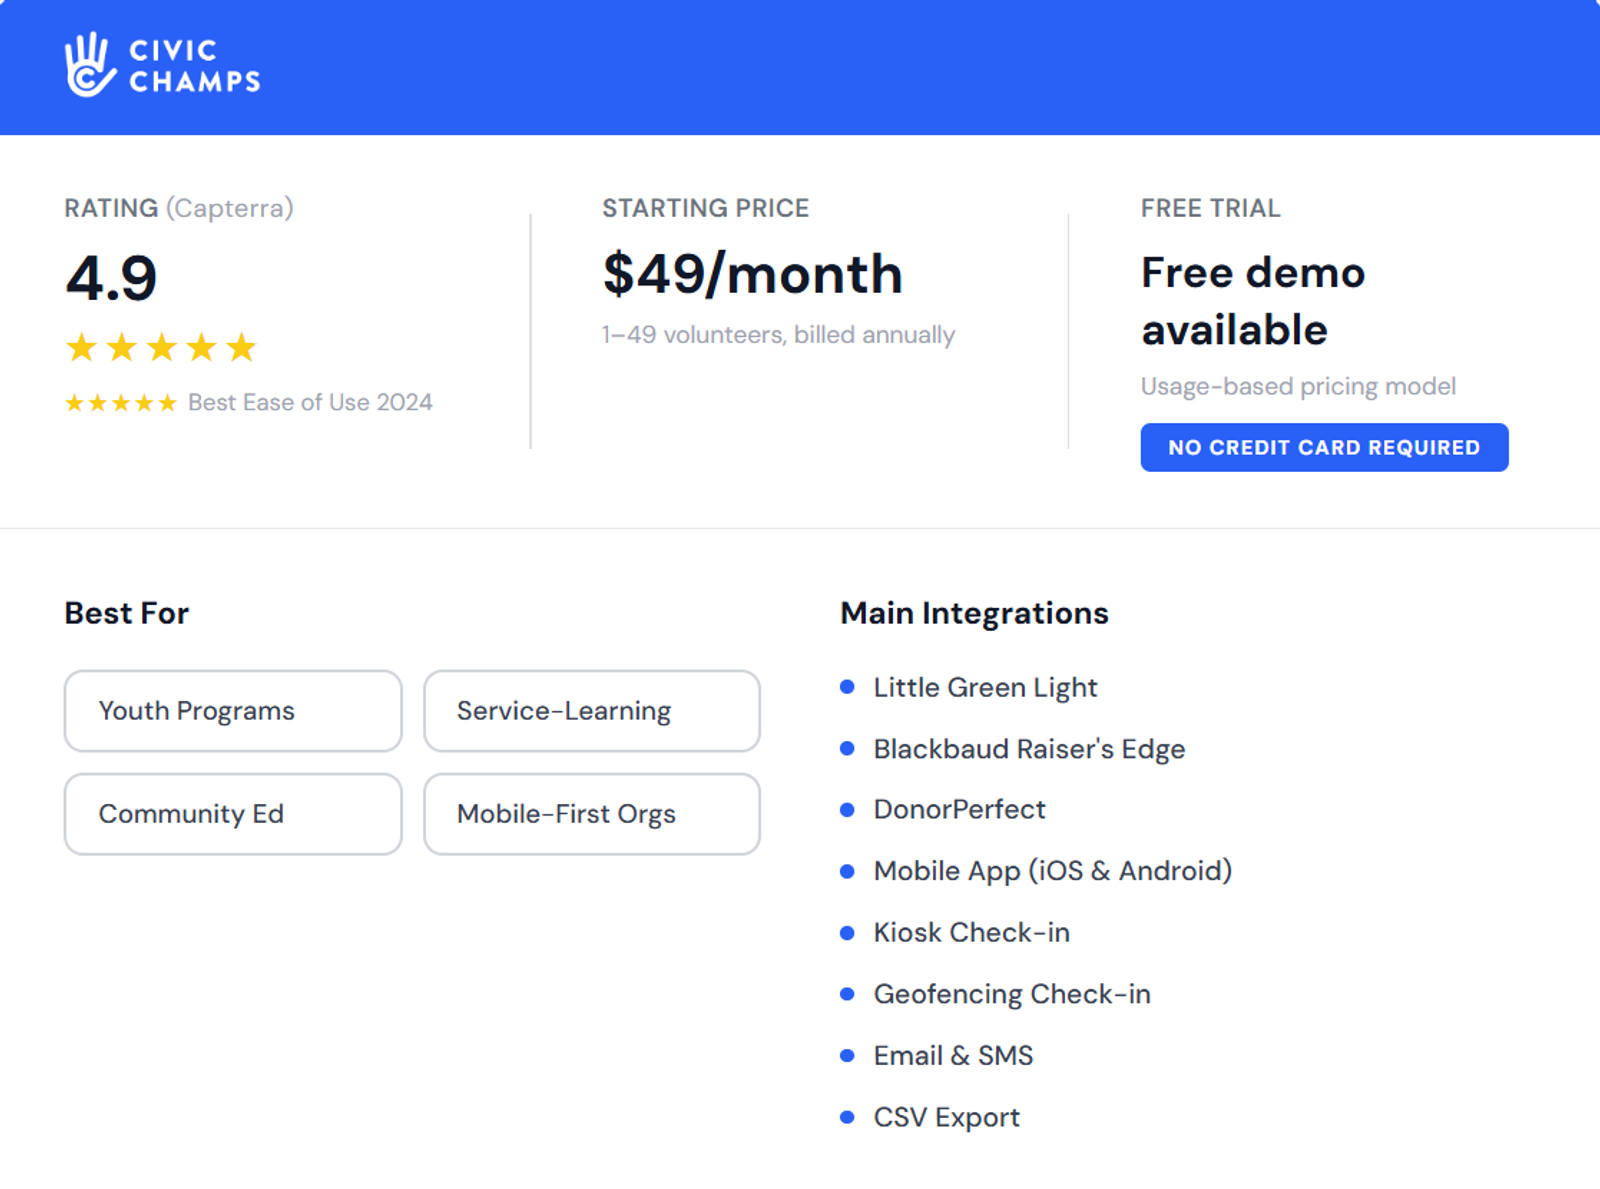
Task: Click the Best Ease of Use 2024 text
Action: (310, 402)
